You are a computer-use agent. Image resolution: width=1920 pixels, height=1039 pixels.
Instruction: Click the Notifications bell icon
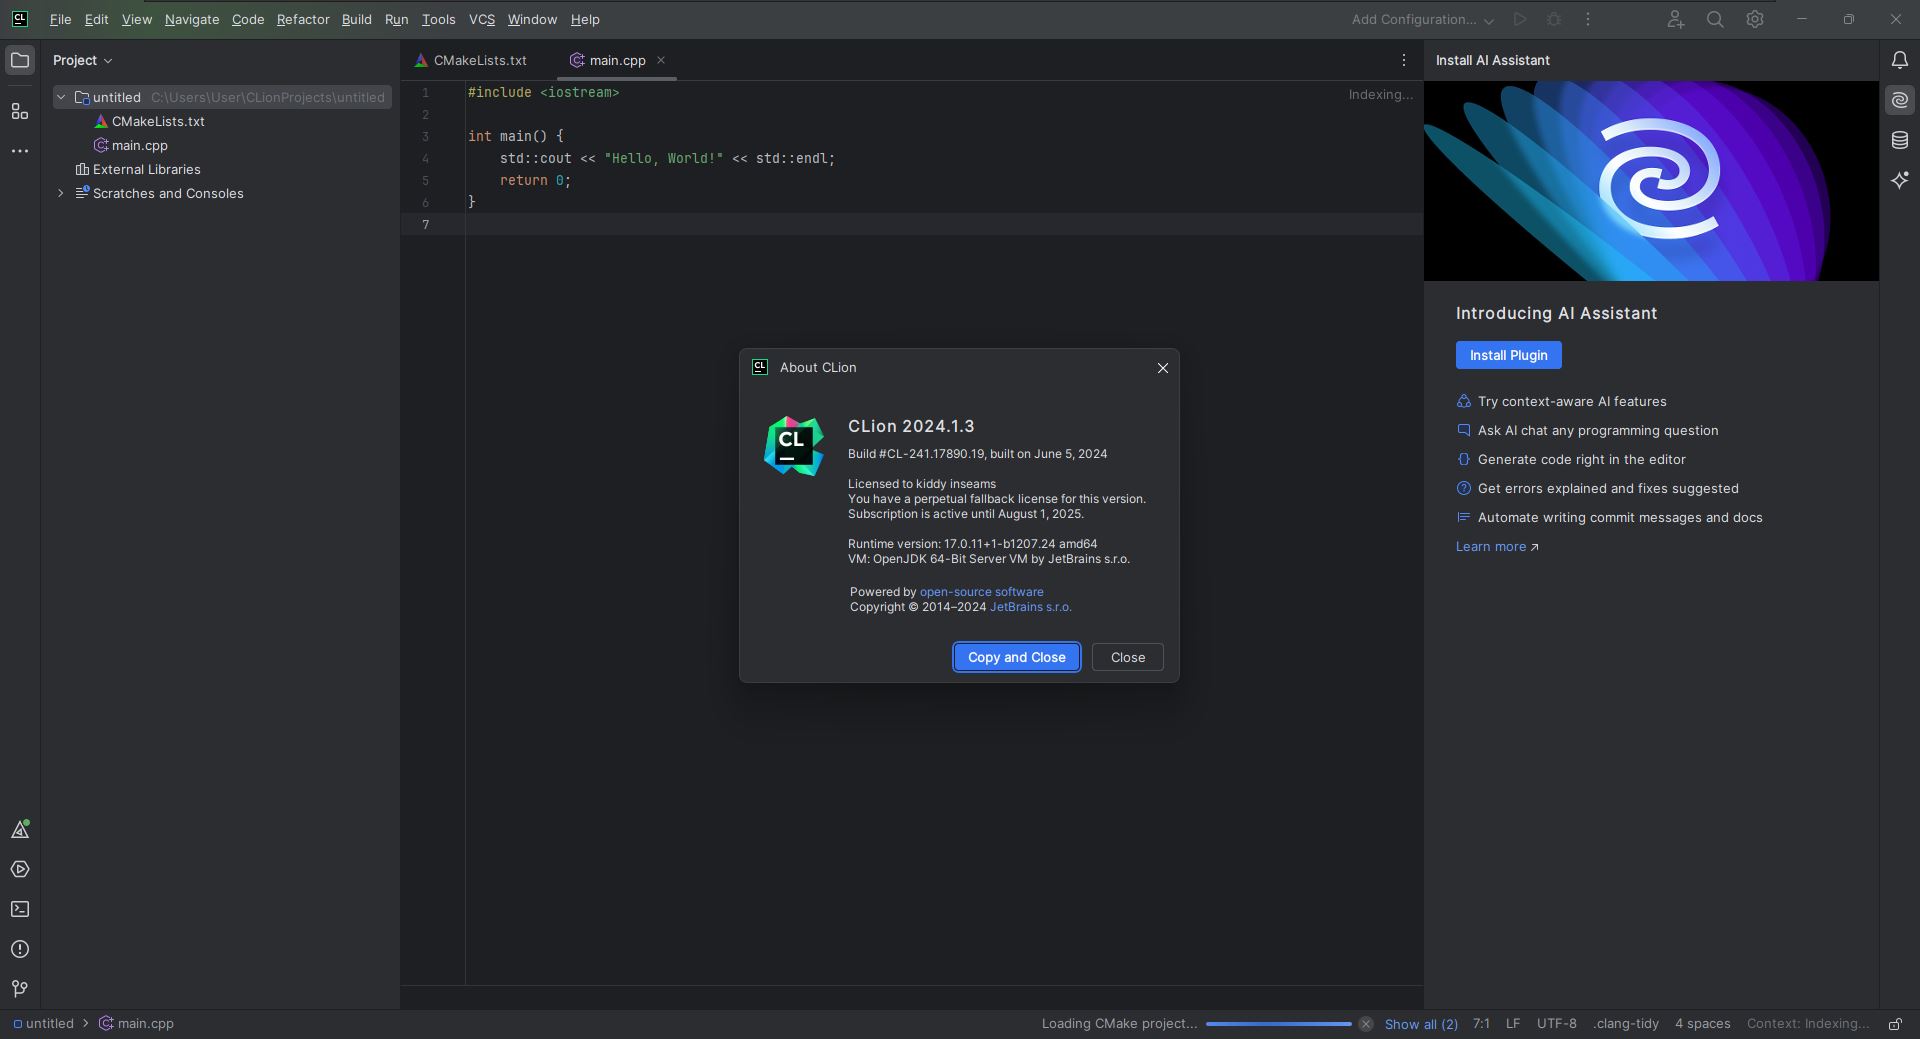1899,60
